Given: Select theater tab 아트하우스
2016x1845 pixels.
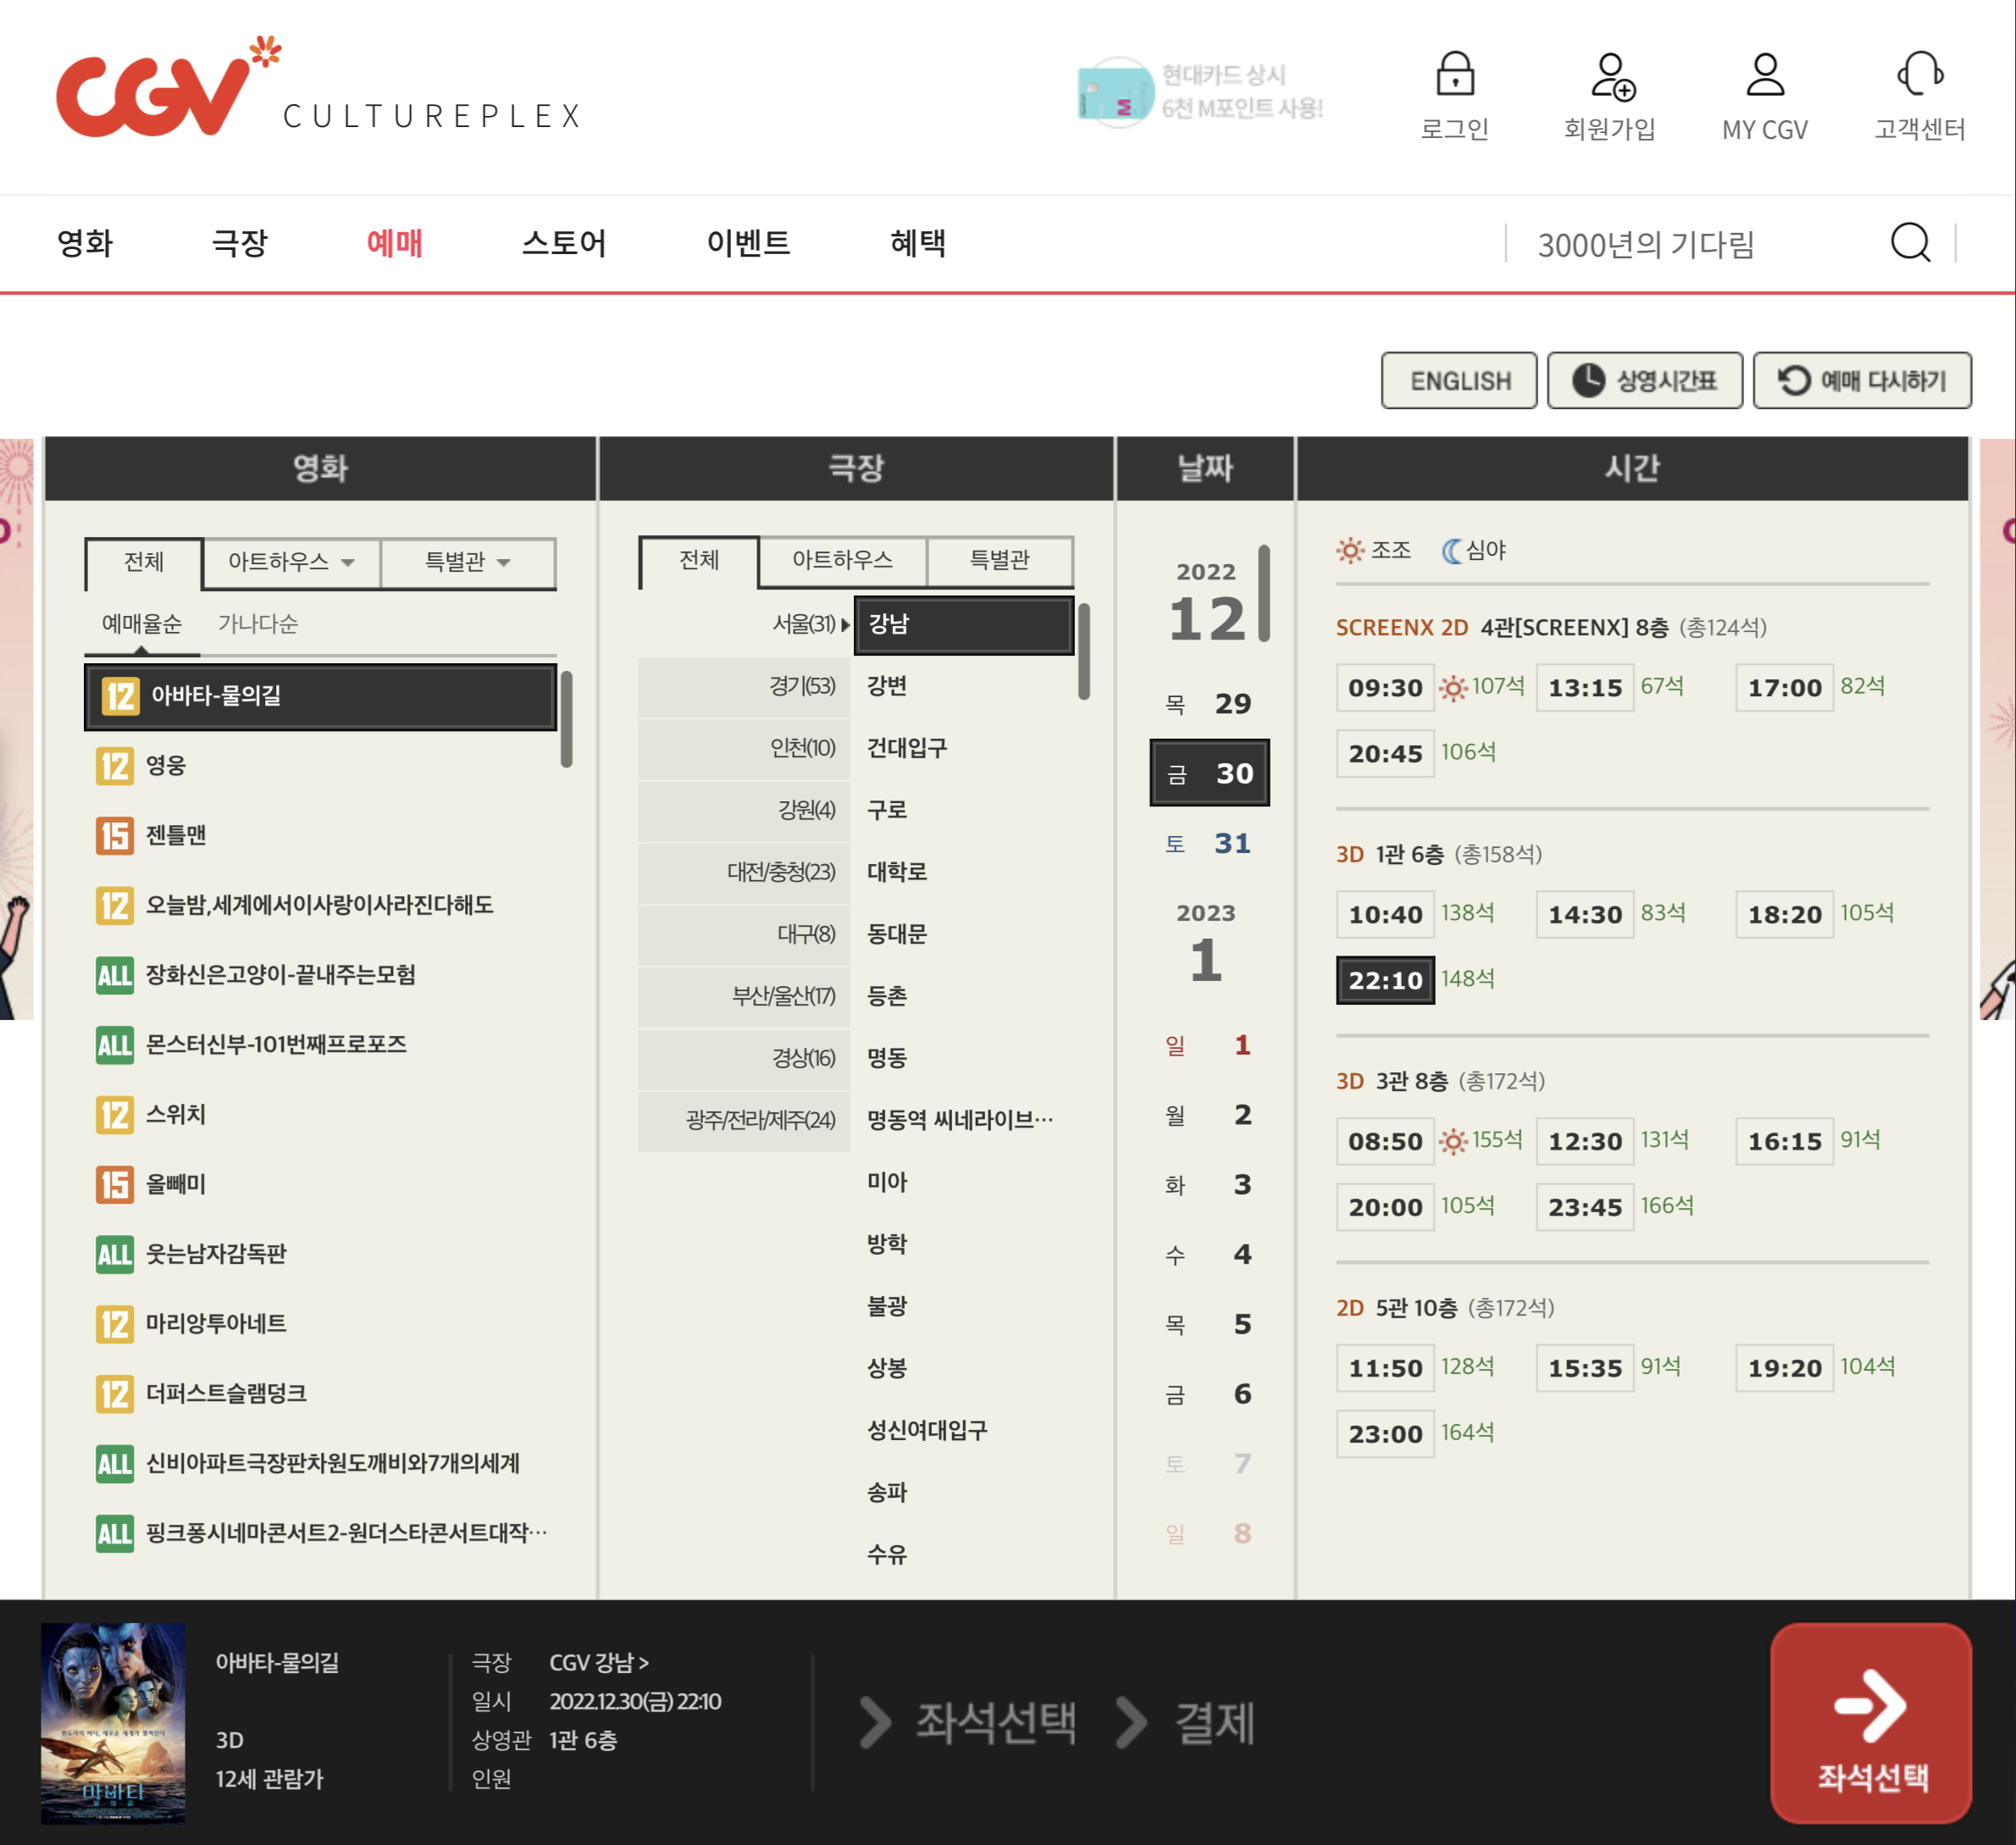Looking at the screenshot, I should click(x=842, y=560).
